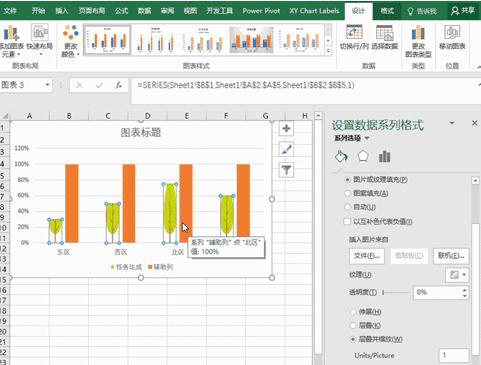The image size is (481, 365).
Task: Click formula bar cancel X icon
Action: pyautogui.click(x=79, y=85)
